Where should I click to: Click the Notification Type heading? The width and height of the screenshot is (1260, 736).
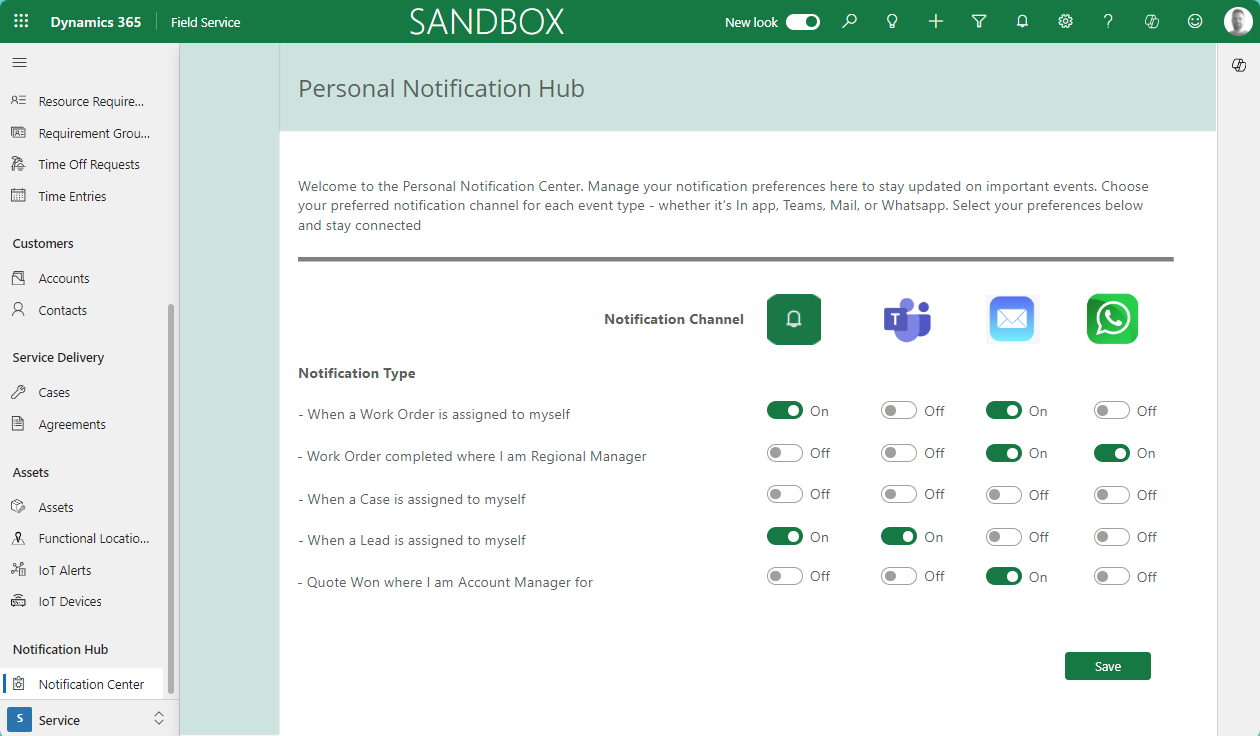click(x=357, y=373)
